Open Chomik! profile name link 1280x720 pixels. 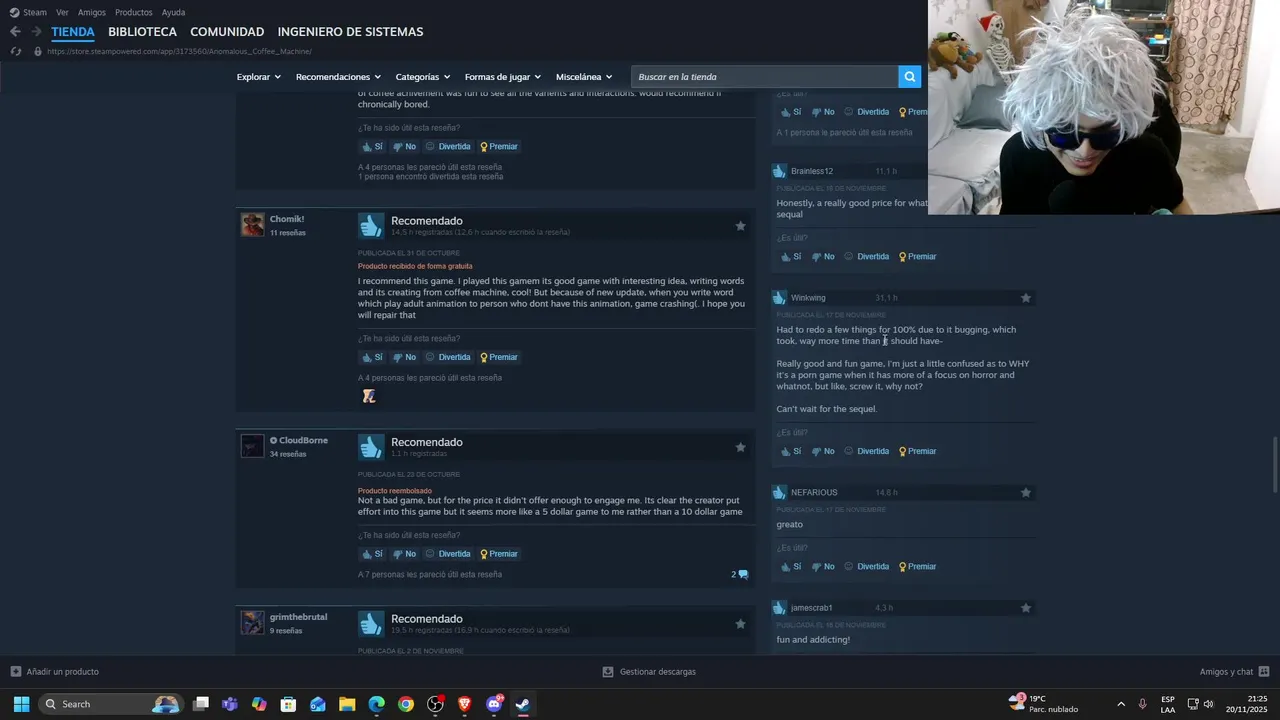287,219
